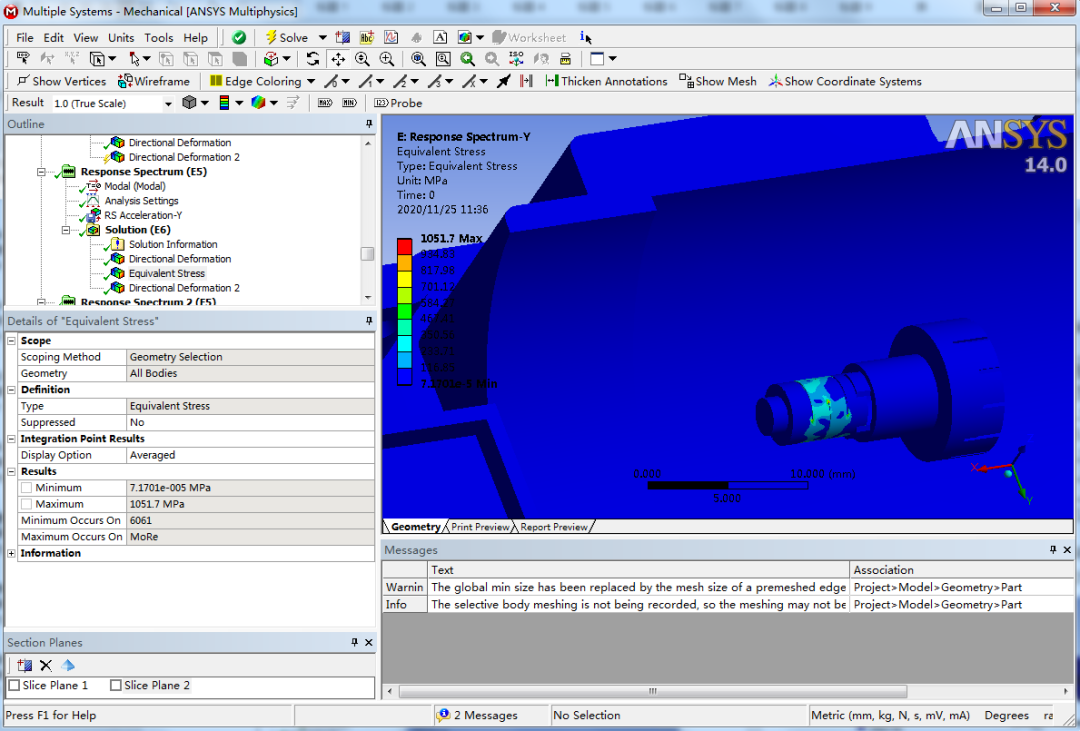Activate the Pan view tool
Screen dimensions: 1080x731
pos(338,58)
